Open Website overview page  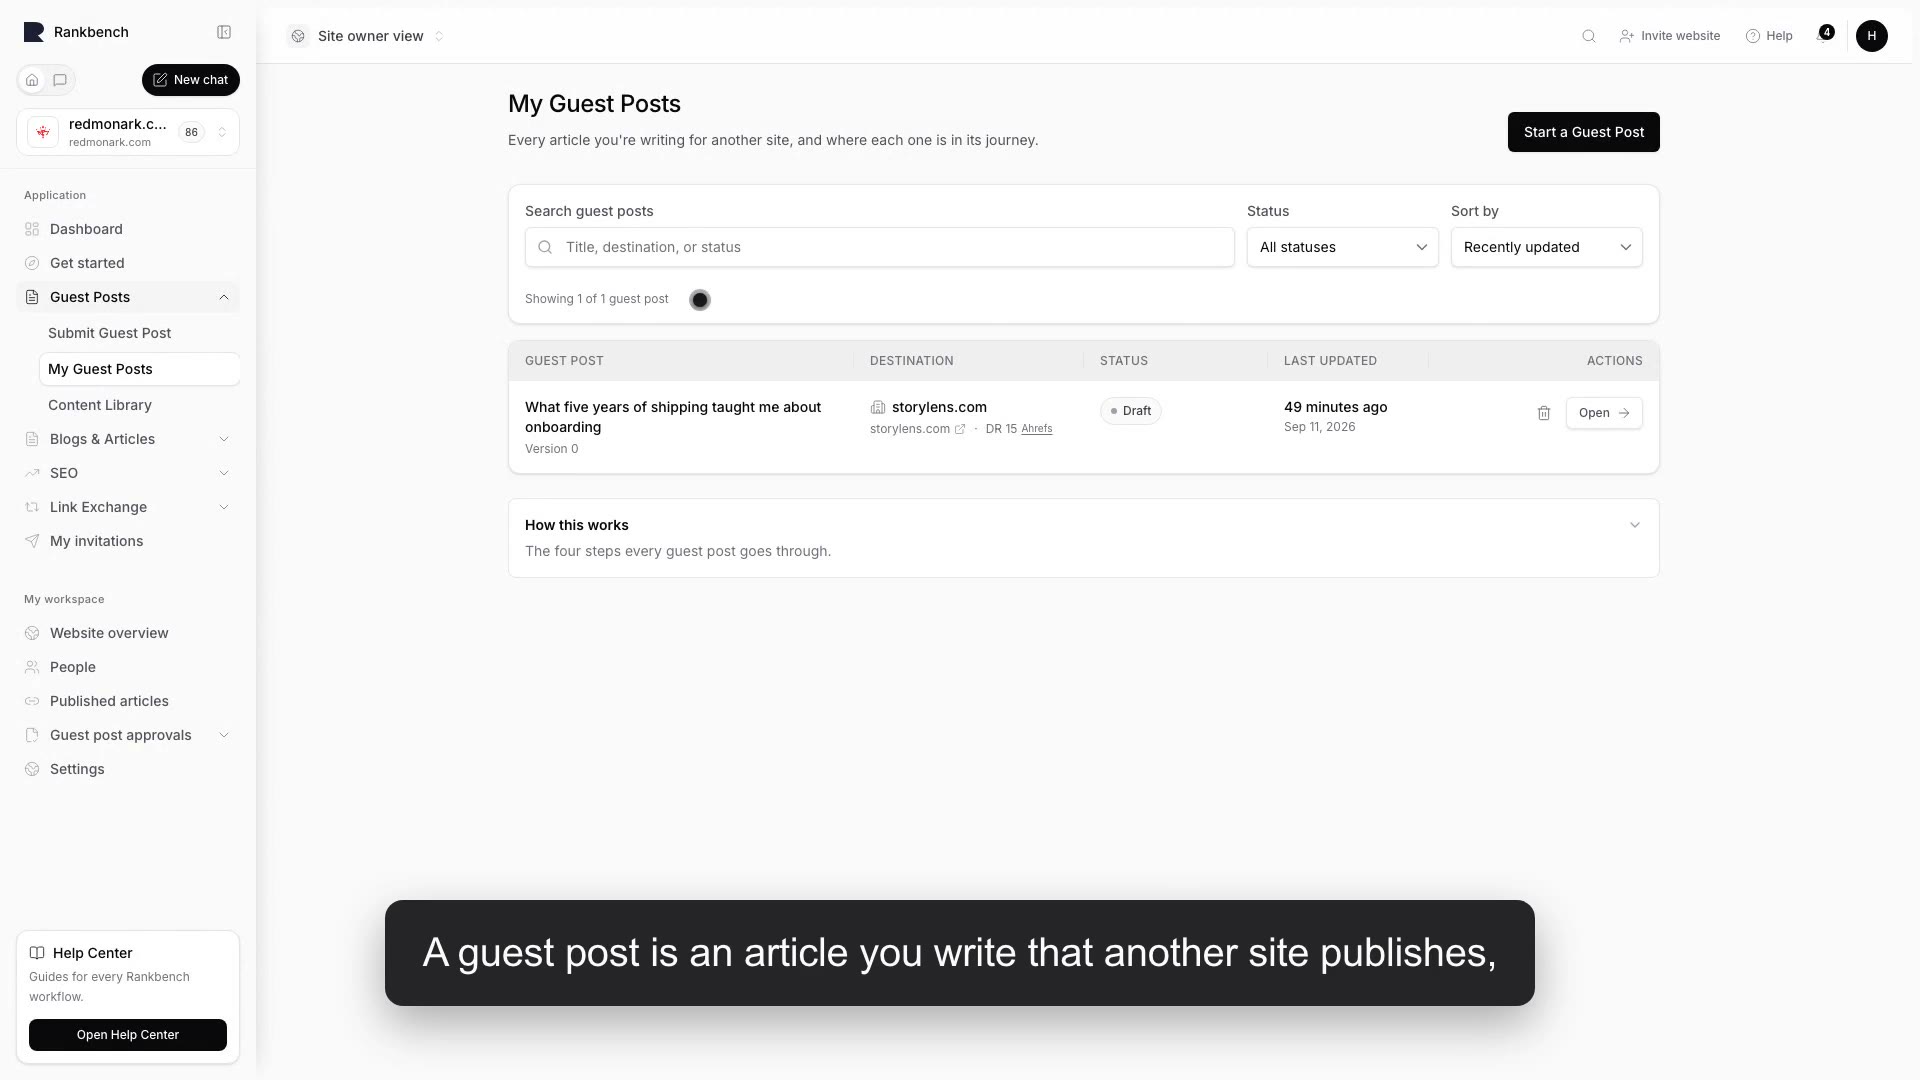point(128,633)
